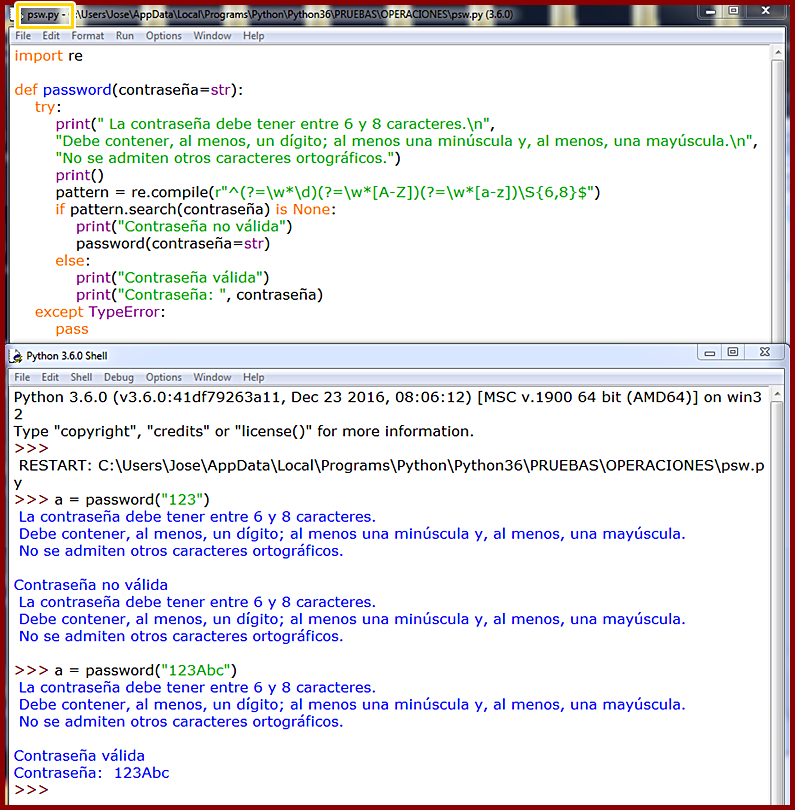Open File menu in Python Shell window

[22, 377]
